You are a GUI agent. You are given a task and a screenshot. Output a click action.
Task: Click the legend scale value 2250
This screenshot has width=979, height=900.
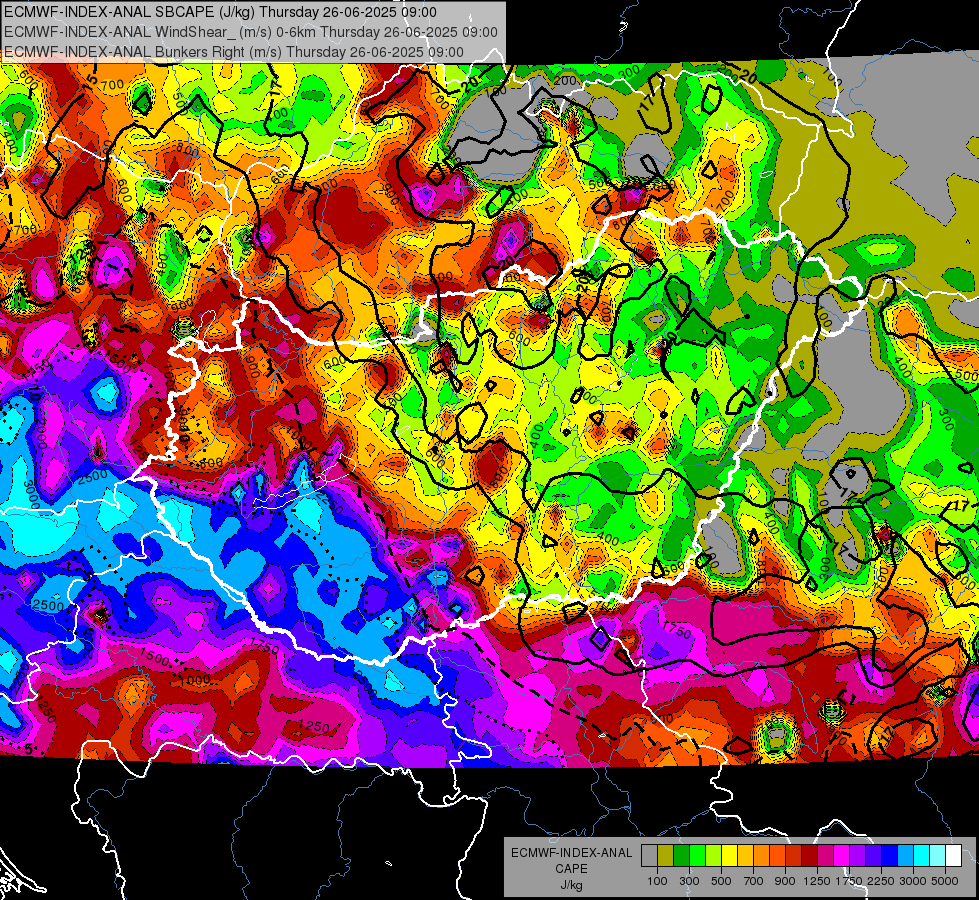pos(882,881)
